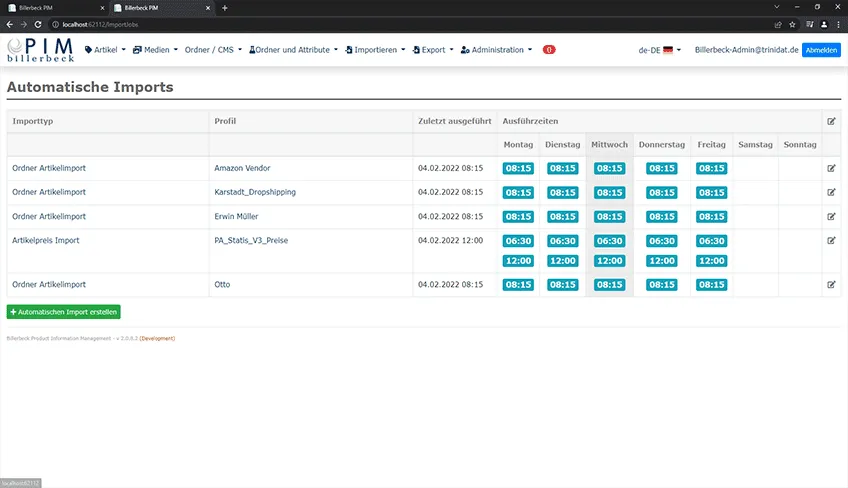Image resolution: width=848 pixels, height=488 pixels.
Task: Open the browser profile icon
Action: (824, 24)
